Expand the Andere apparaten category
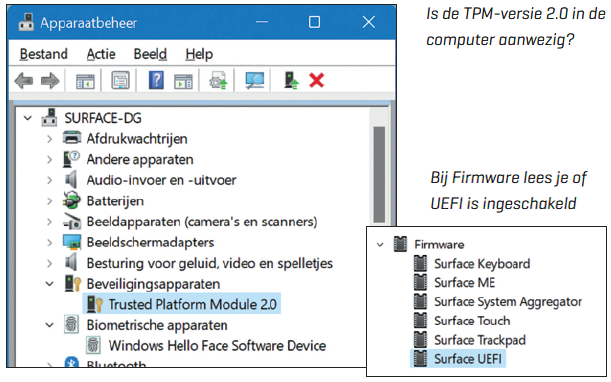The image size is (611, 382). pos(49,159)
